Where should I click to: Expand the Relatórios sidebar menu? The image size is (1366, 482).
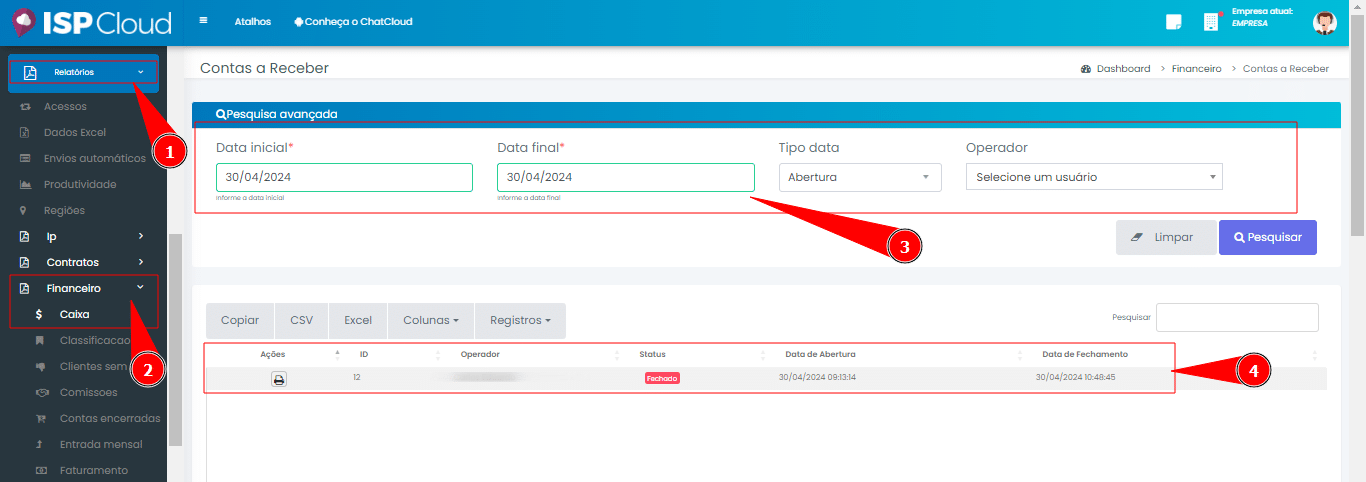(84, 72)
